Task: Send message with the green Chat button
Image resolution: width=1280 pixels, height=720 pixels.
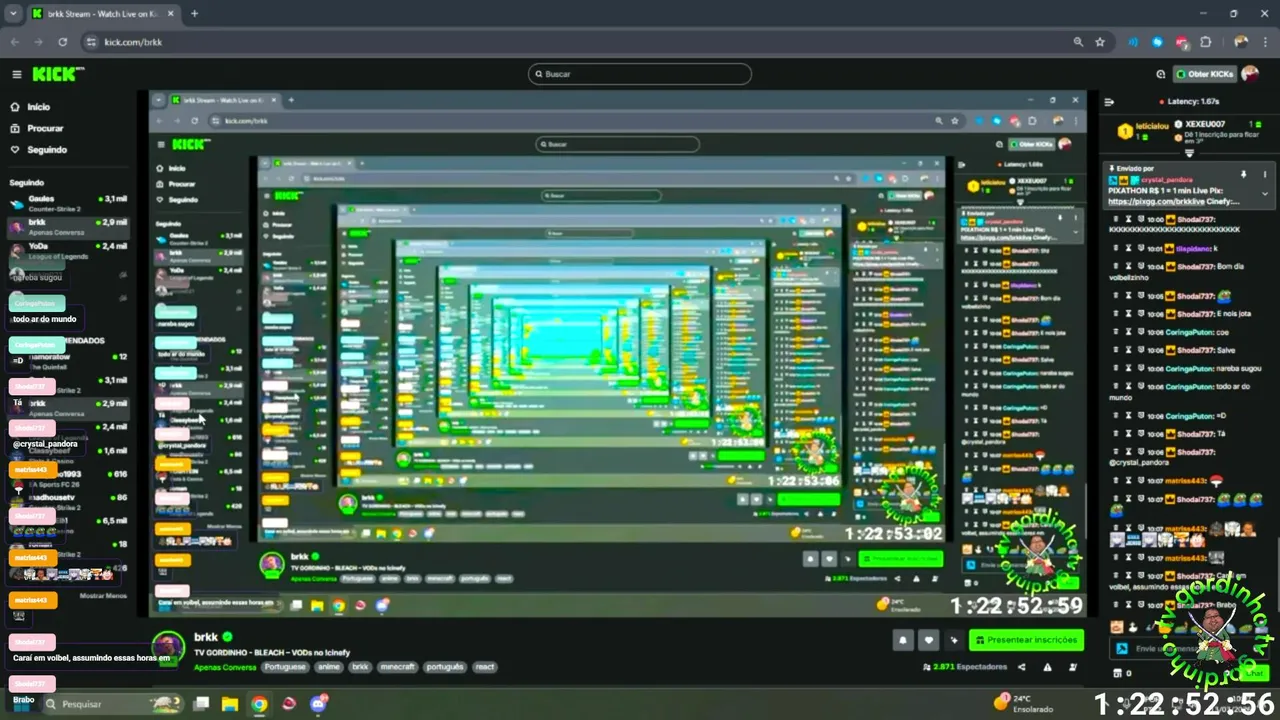Action: point(1253,674)
